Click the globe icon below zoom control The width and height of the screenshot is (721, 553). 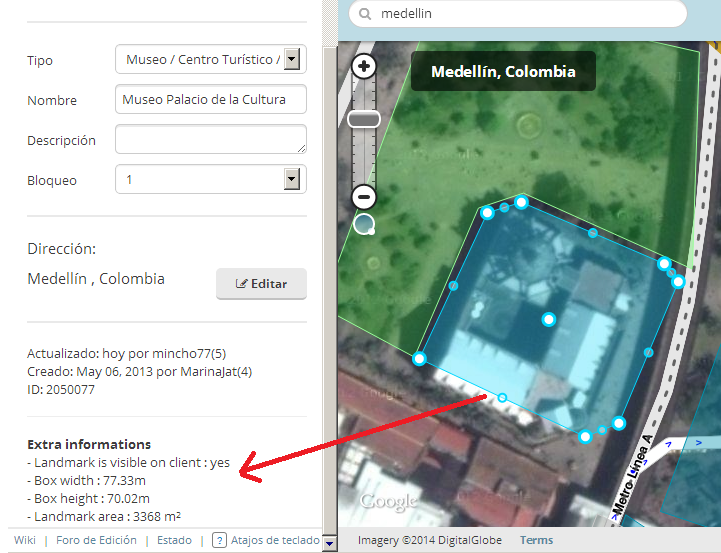(x=364, y=224)
